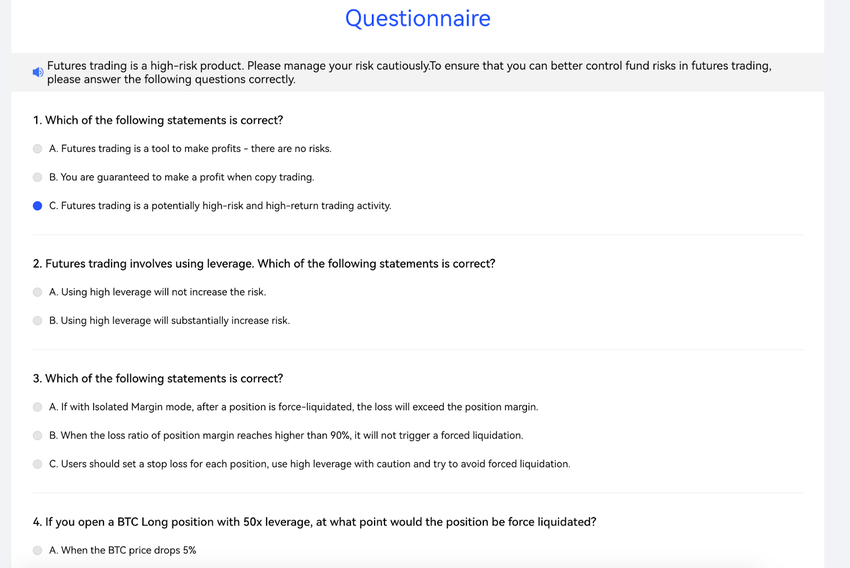Click the futures high-risk notice banner text
This screenshot has width=850, height=568.
coord(409,73)
